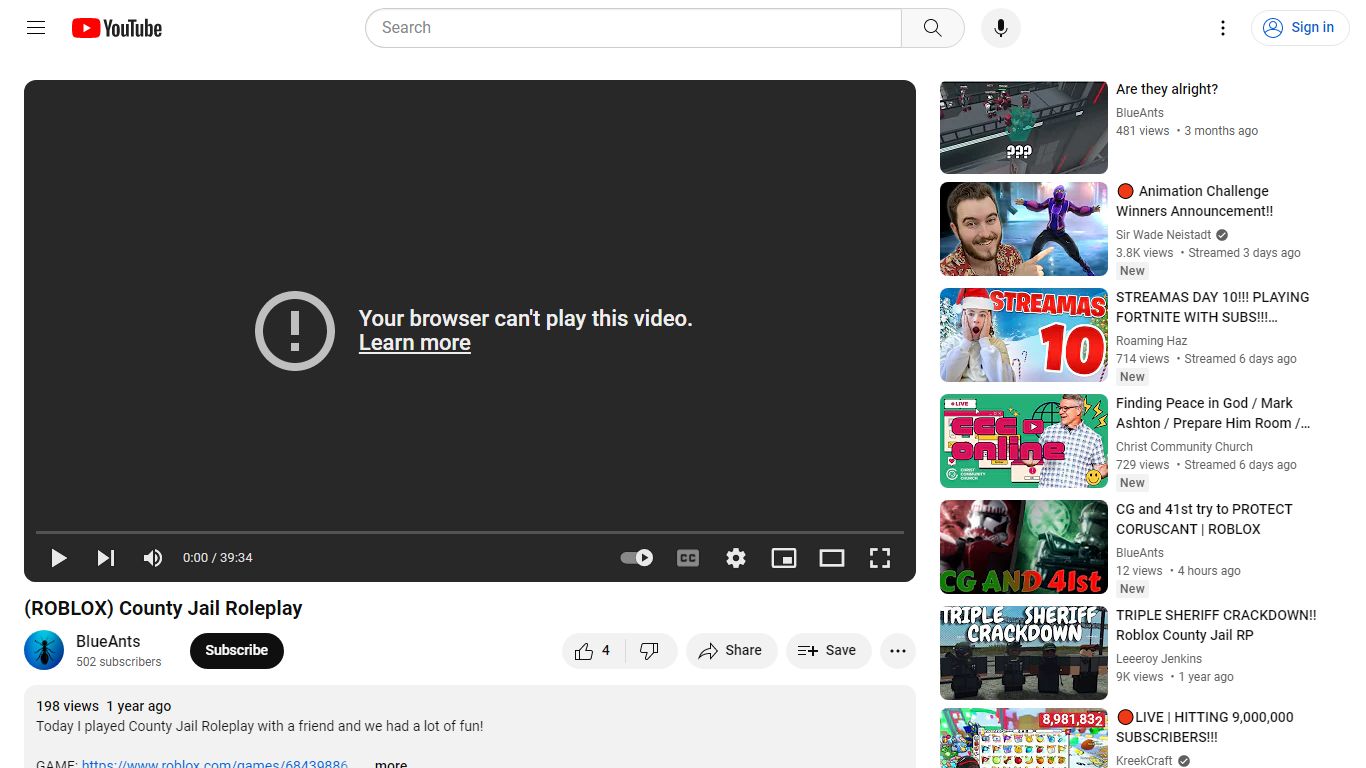
Task: Open 'Are they alright?' video title
Action: [x=1167, y=89]
